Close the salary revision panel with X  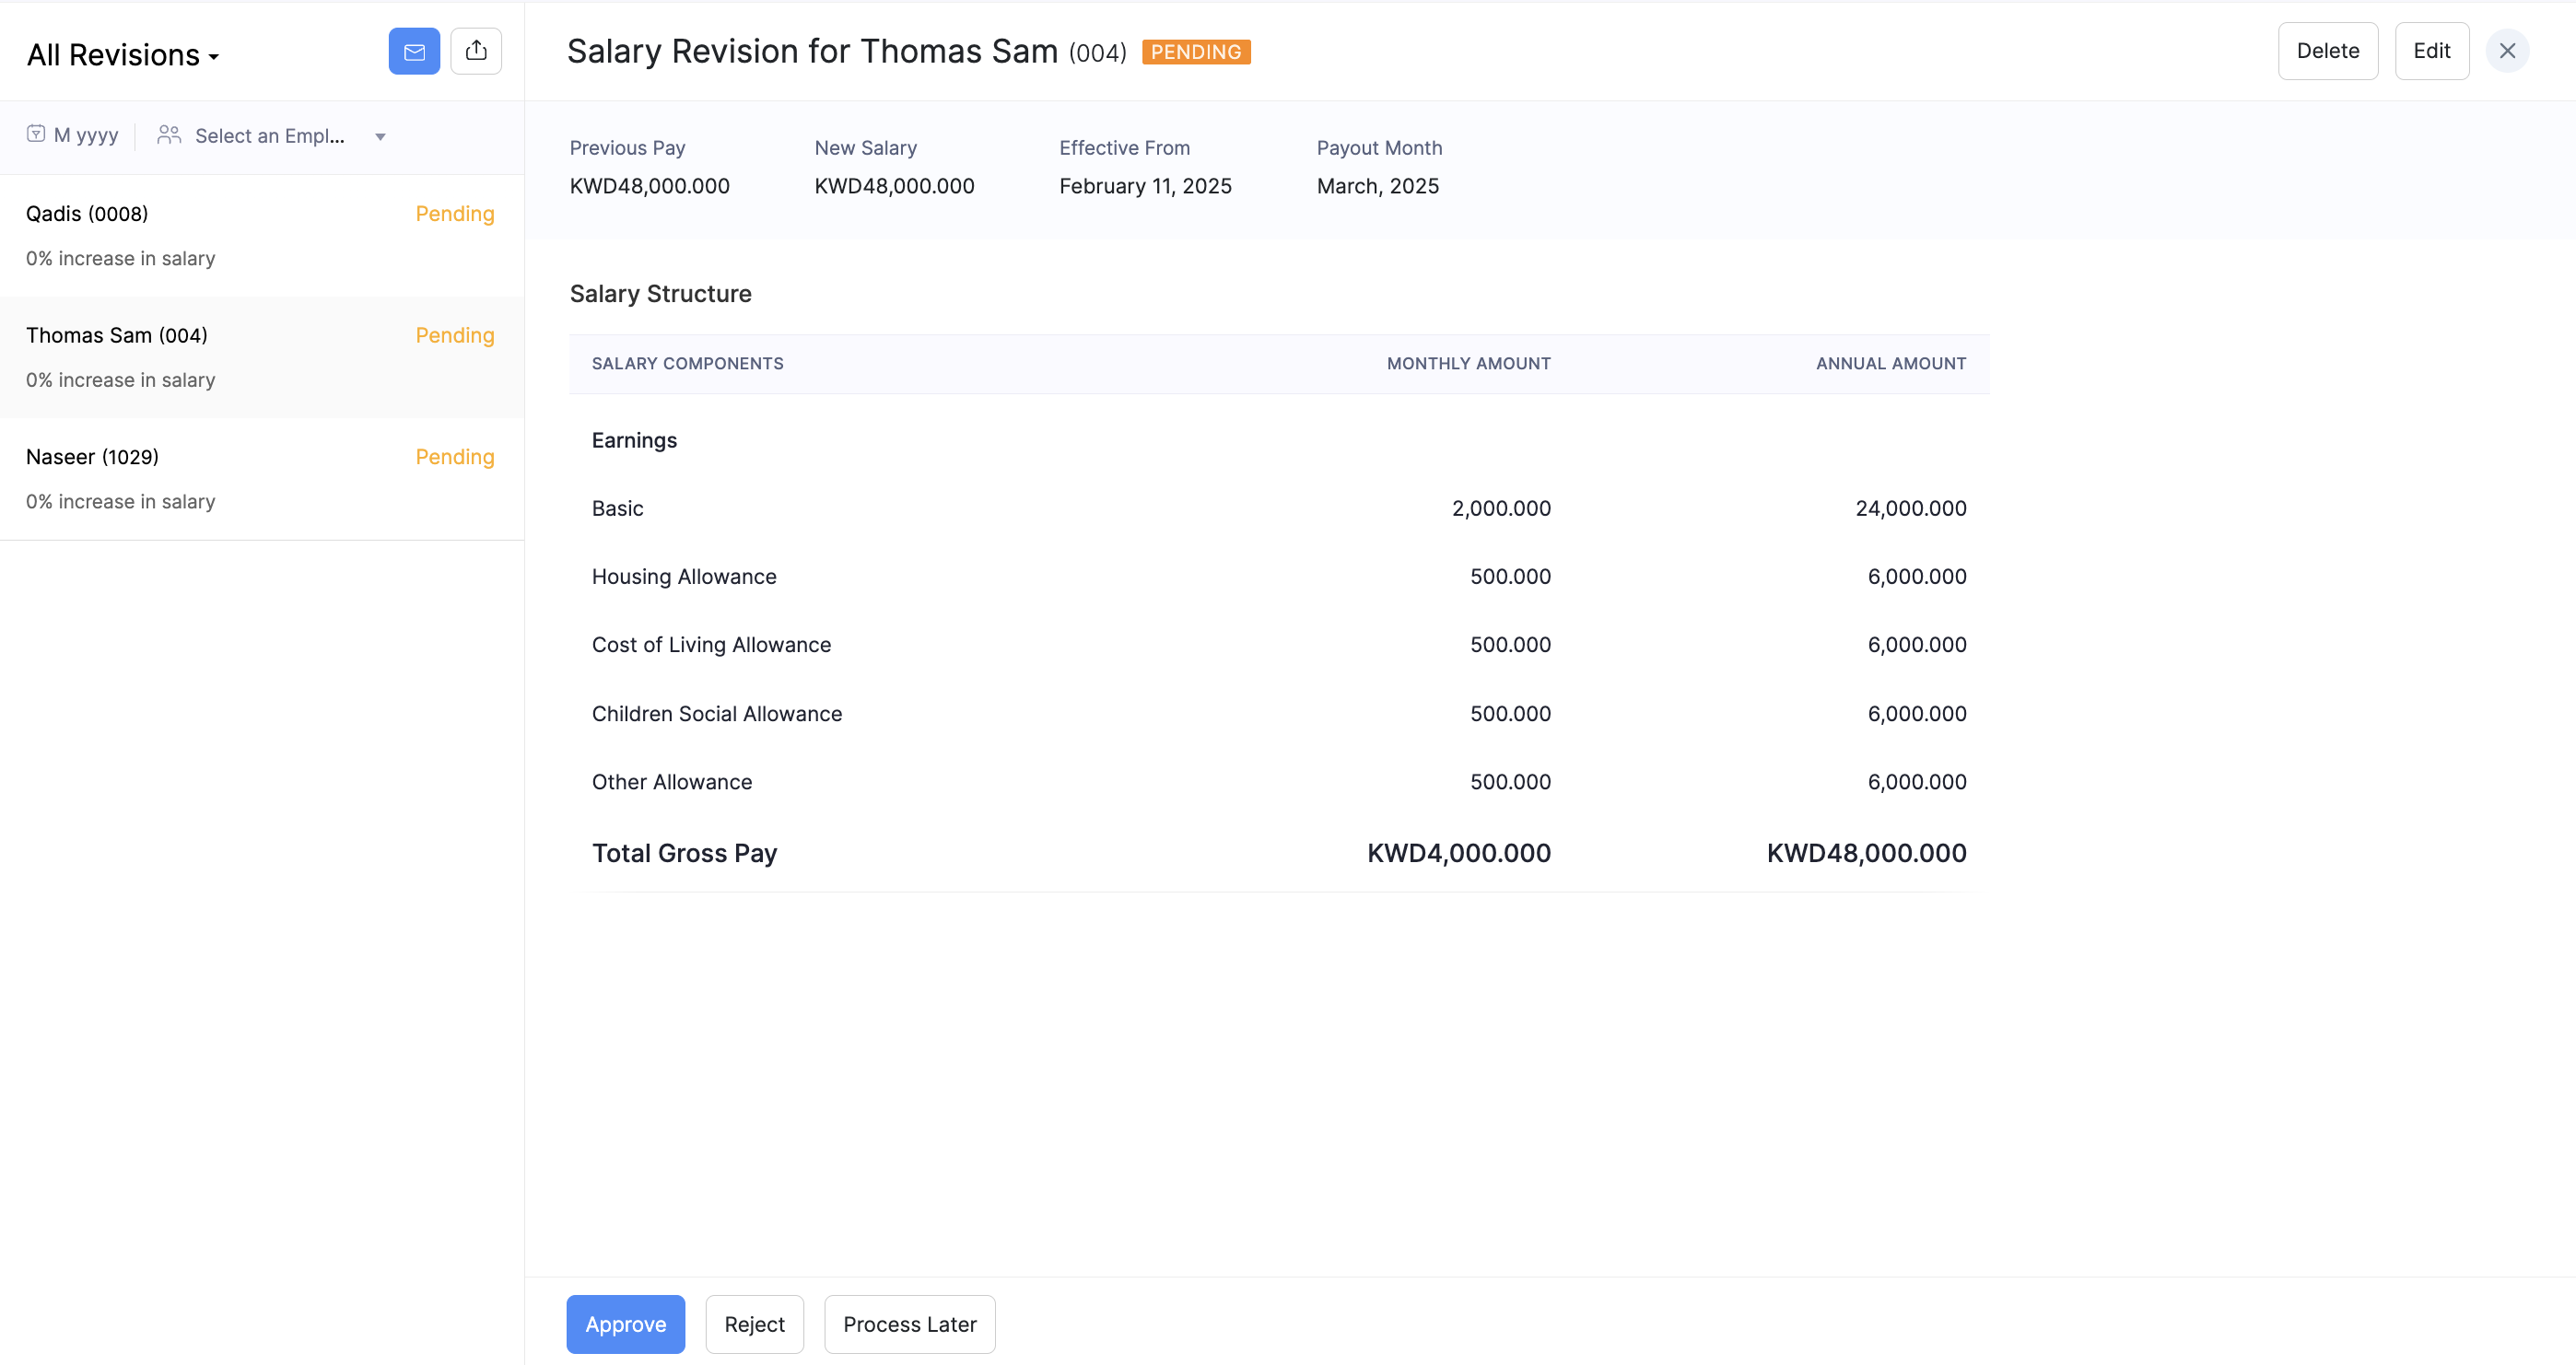pos(2507,51)
